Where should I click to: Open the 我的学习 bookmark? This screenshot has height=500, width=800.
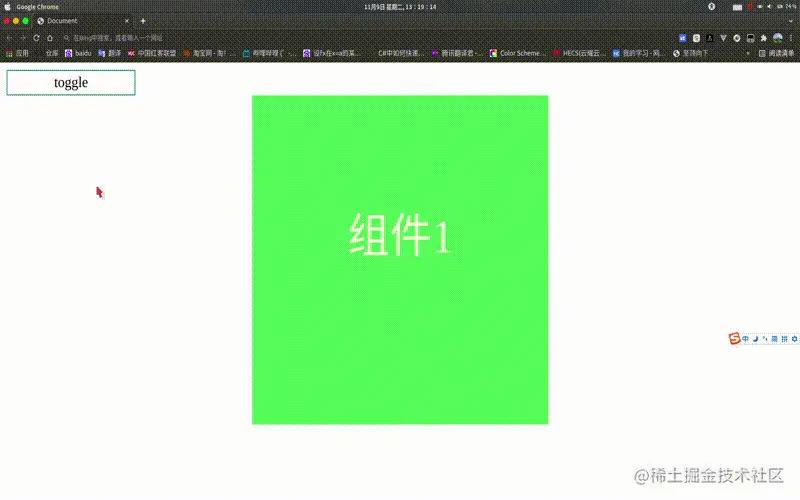click(x=639, y=53)
